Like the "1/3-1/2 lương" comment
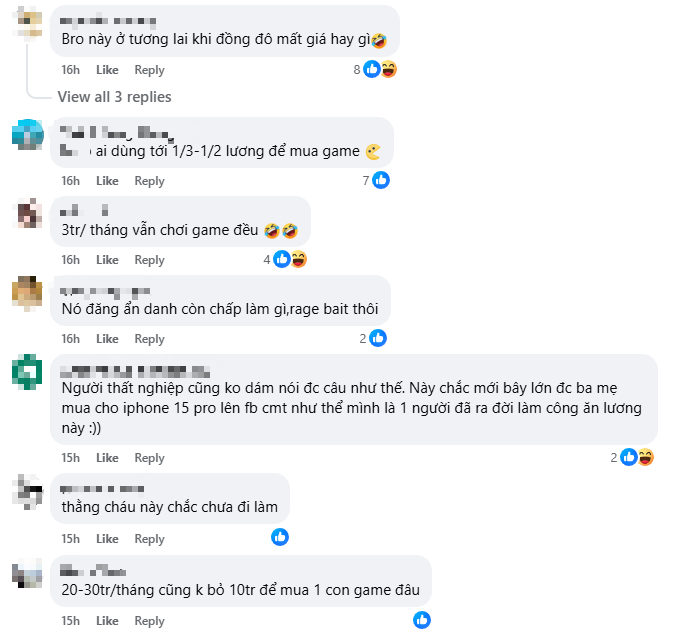The image size is (684, 637). pos(107,181)
